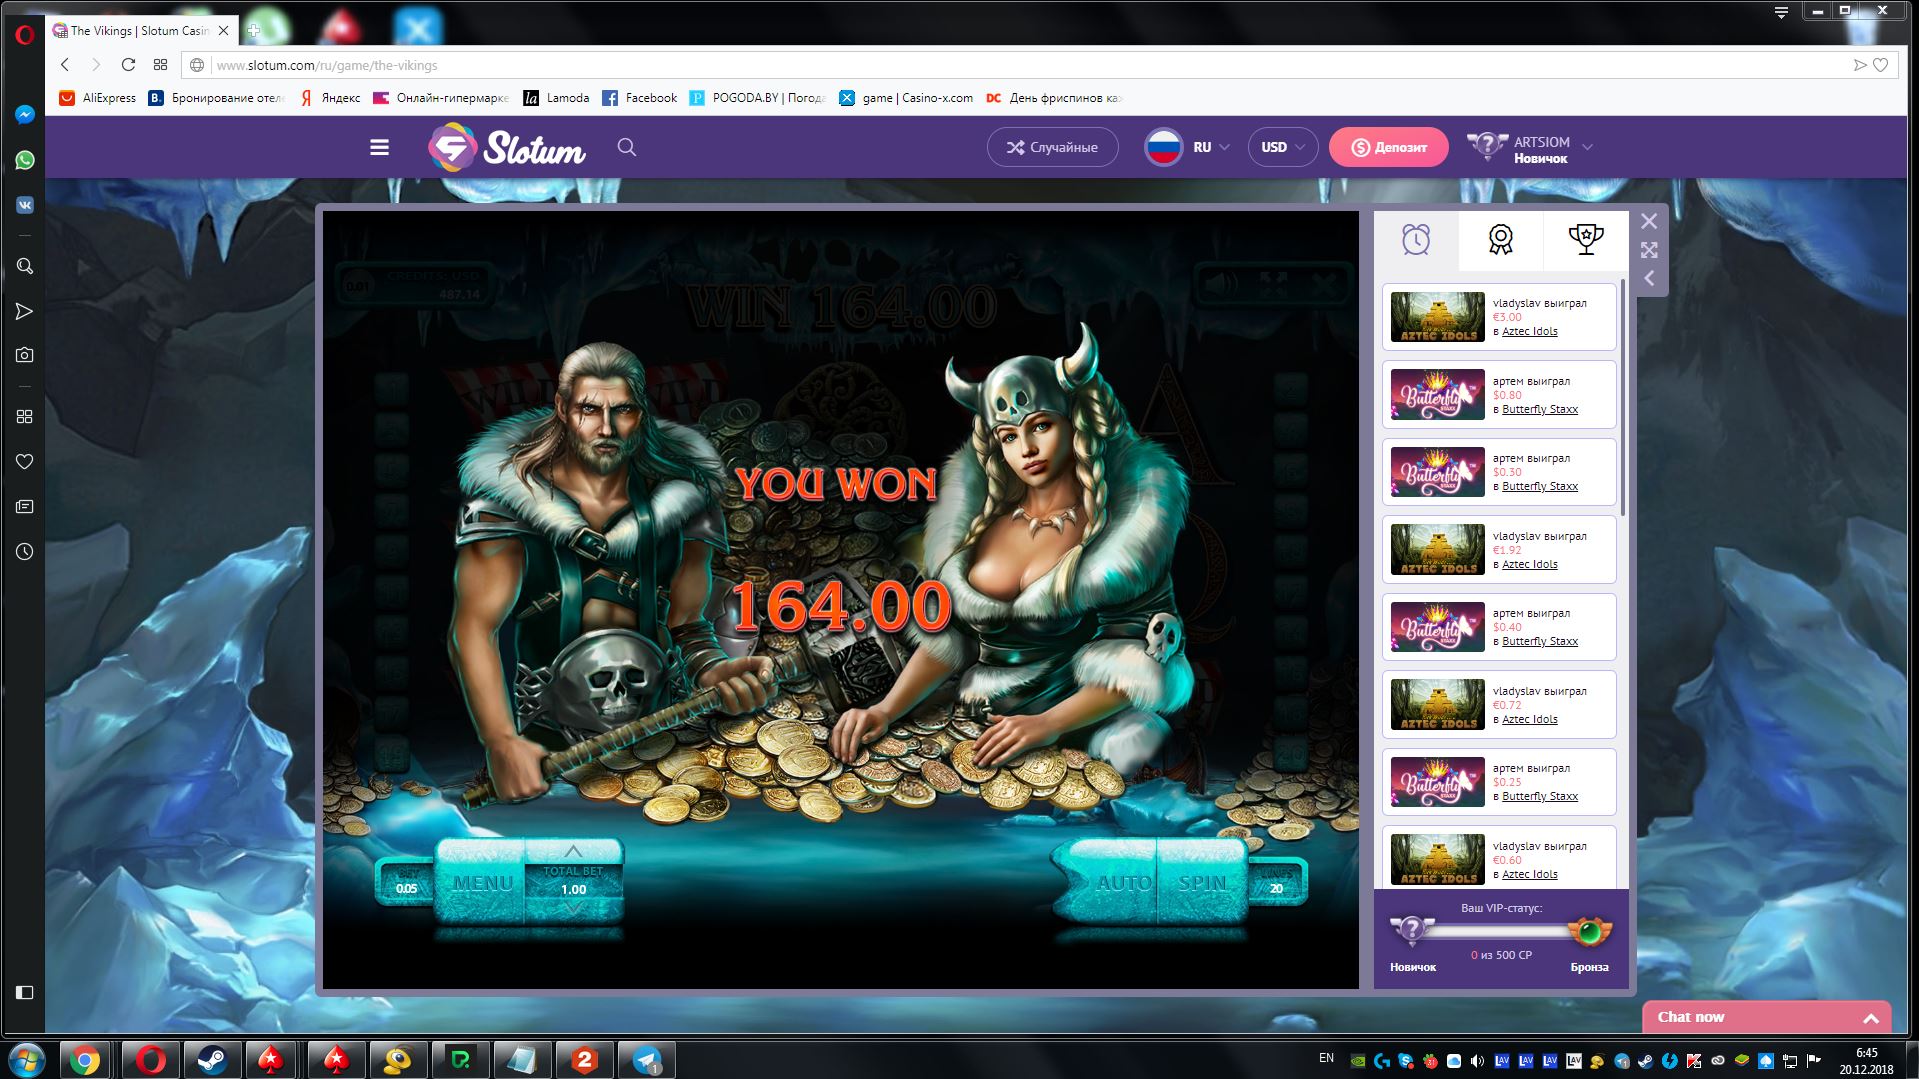The width and height of the screenshot is (1919, 1079).
Task: Open the site search magnifier
Action: (627, 147)
